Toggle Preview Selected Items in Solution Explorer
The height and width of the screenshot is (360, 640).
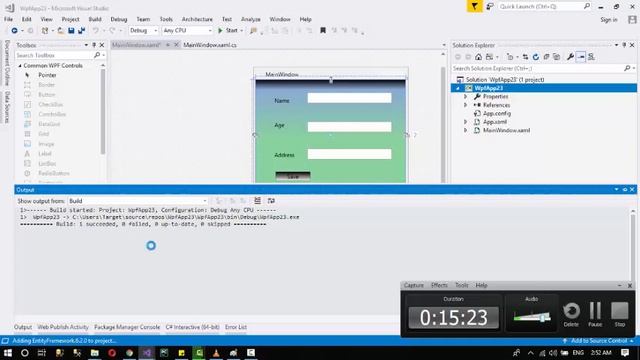(580, 57)
